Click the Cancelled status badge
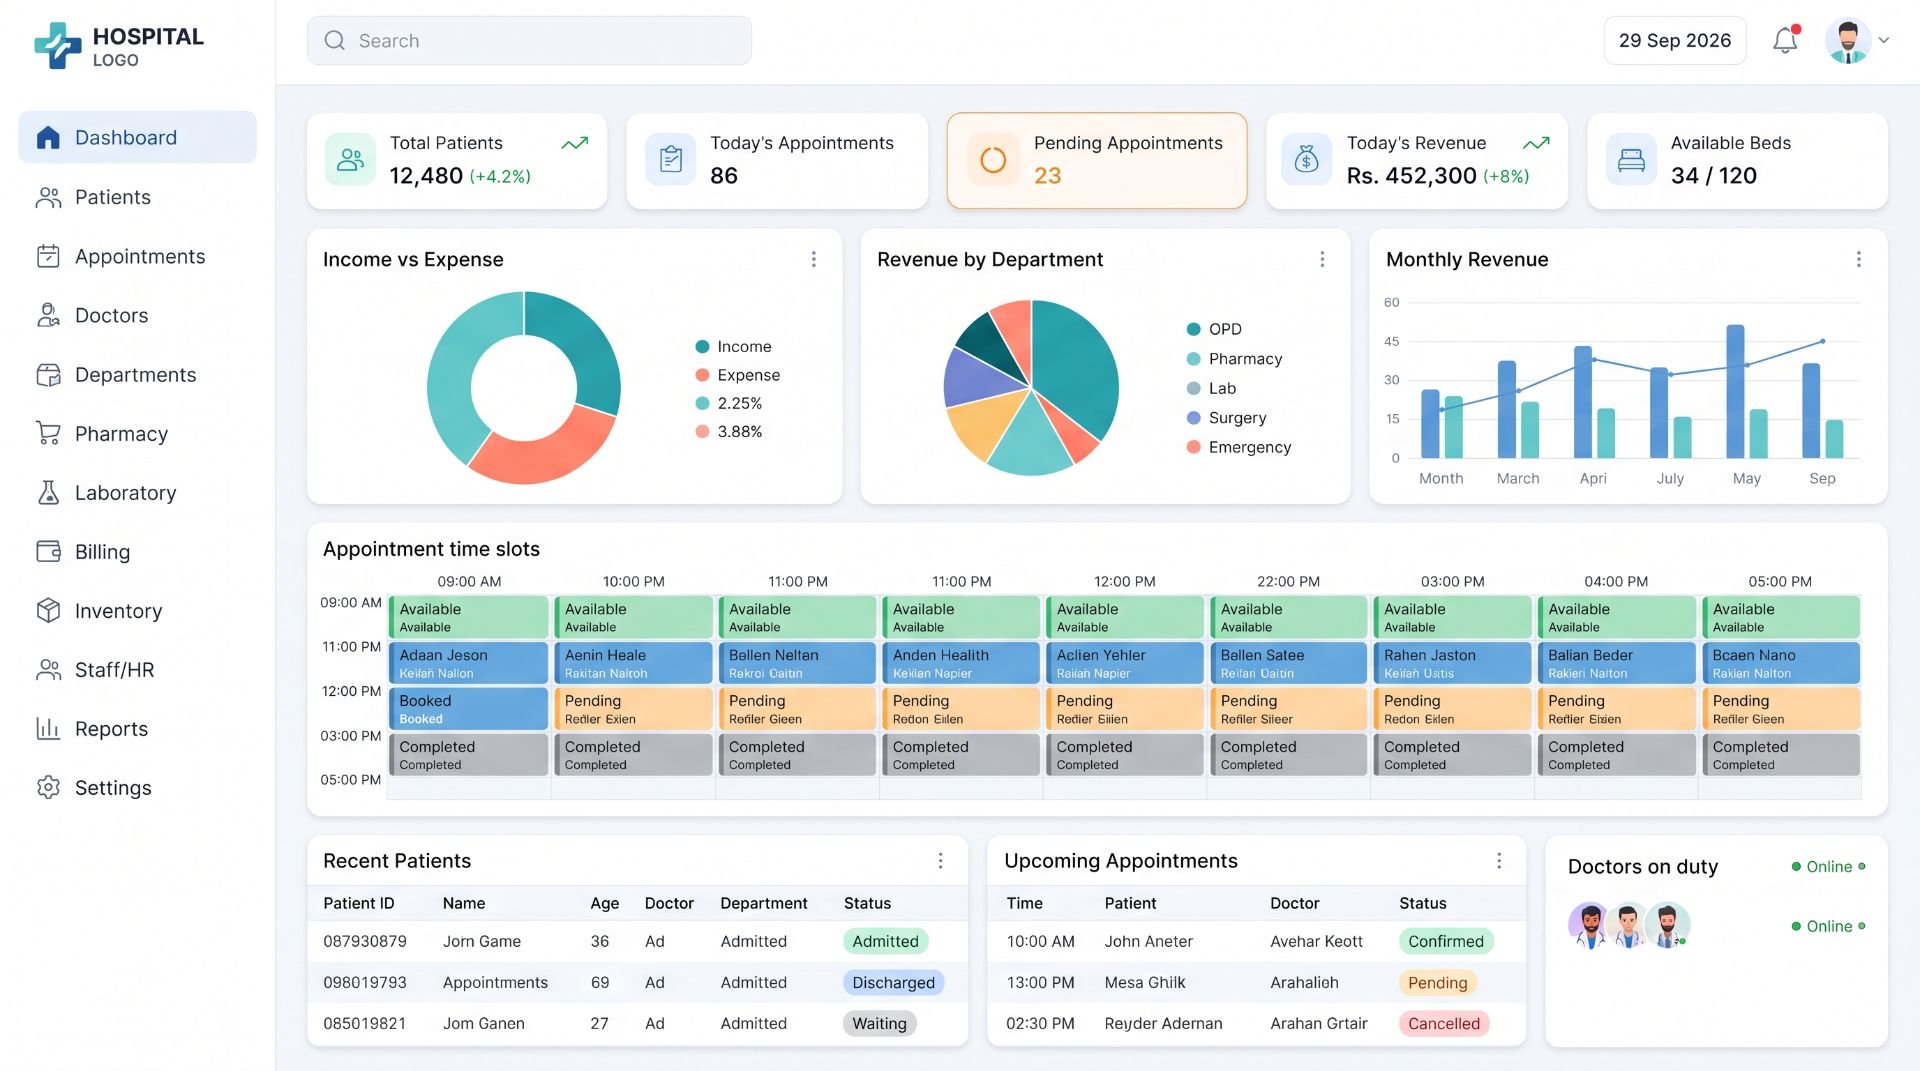This screenshot has height=1071, width=1920. point(1443,1023)
